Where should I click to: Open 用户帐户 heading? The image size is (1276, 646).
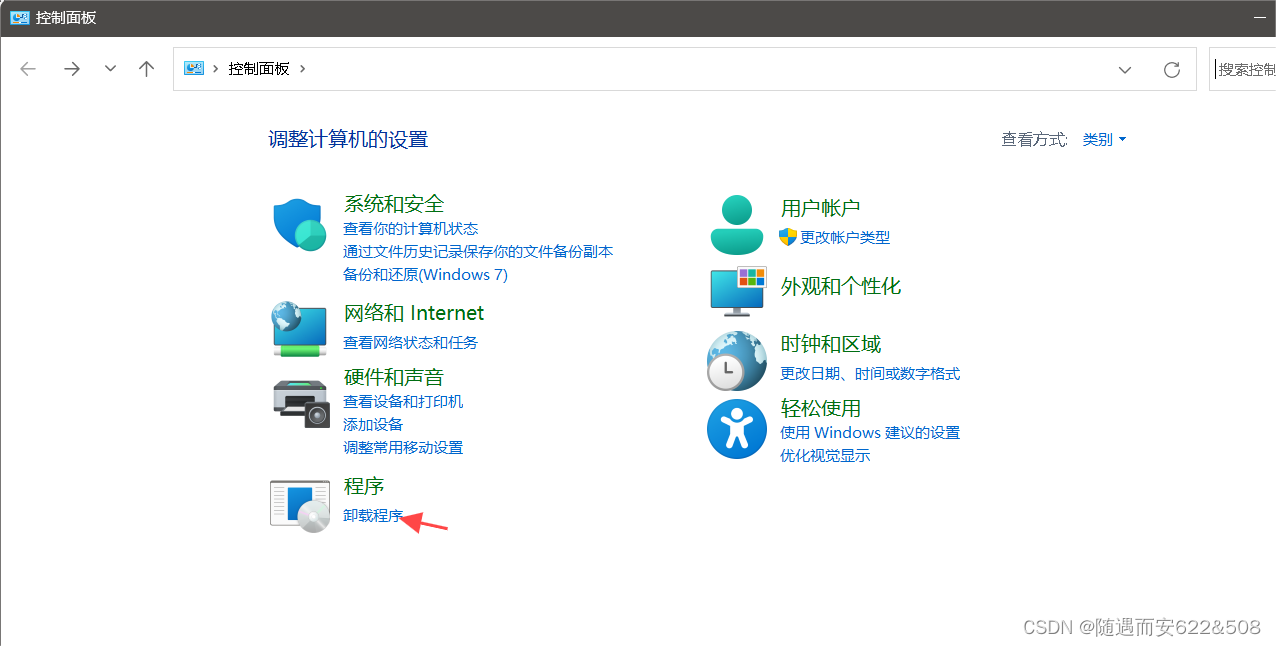[821, 209]
